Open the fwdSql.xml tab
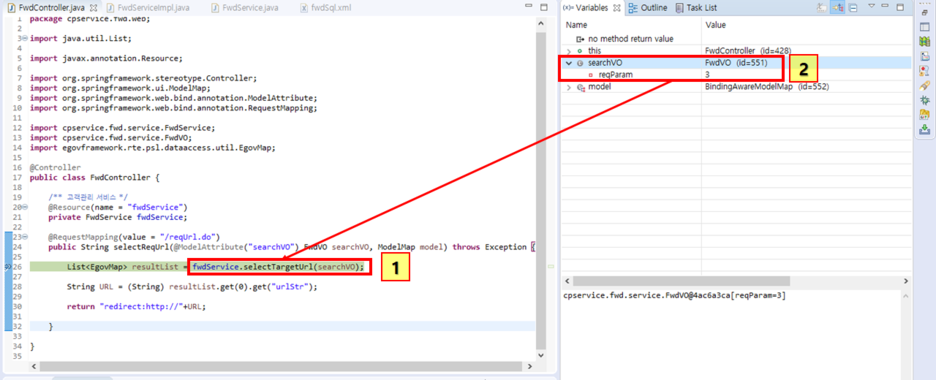The height and width of the screenshot is (380, 936). (327, 8)
